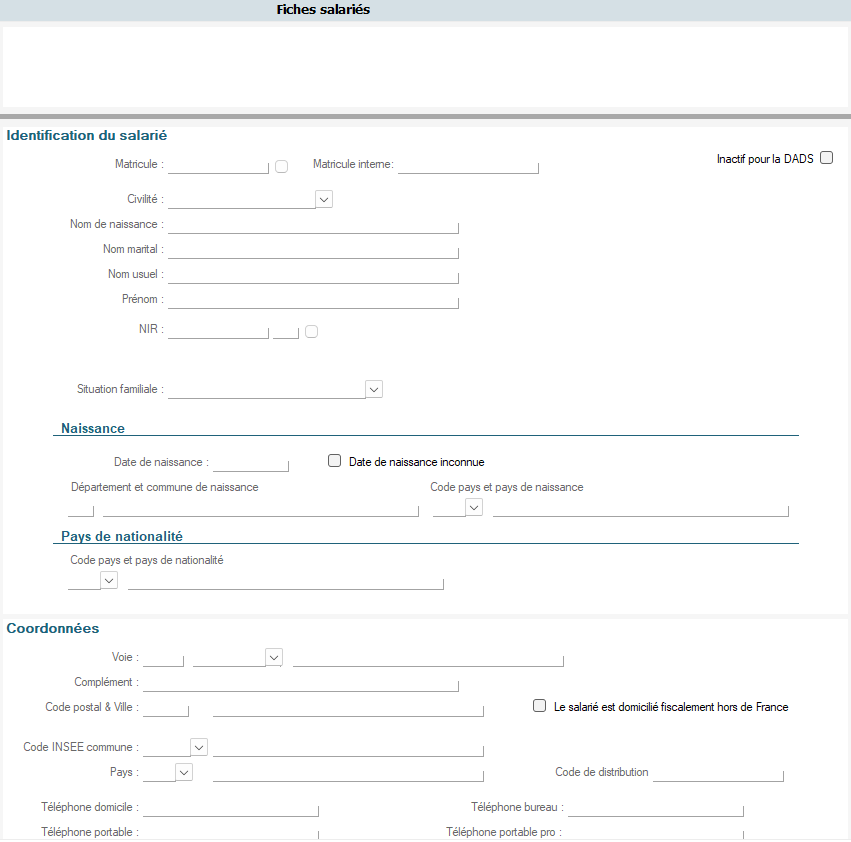Viewport: 851px width, 842px height.
Task: Click the Code postal field
Action: tap(166, 708)
